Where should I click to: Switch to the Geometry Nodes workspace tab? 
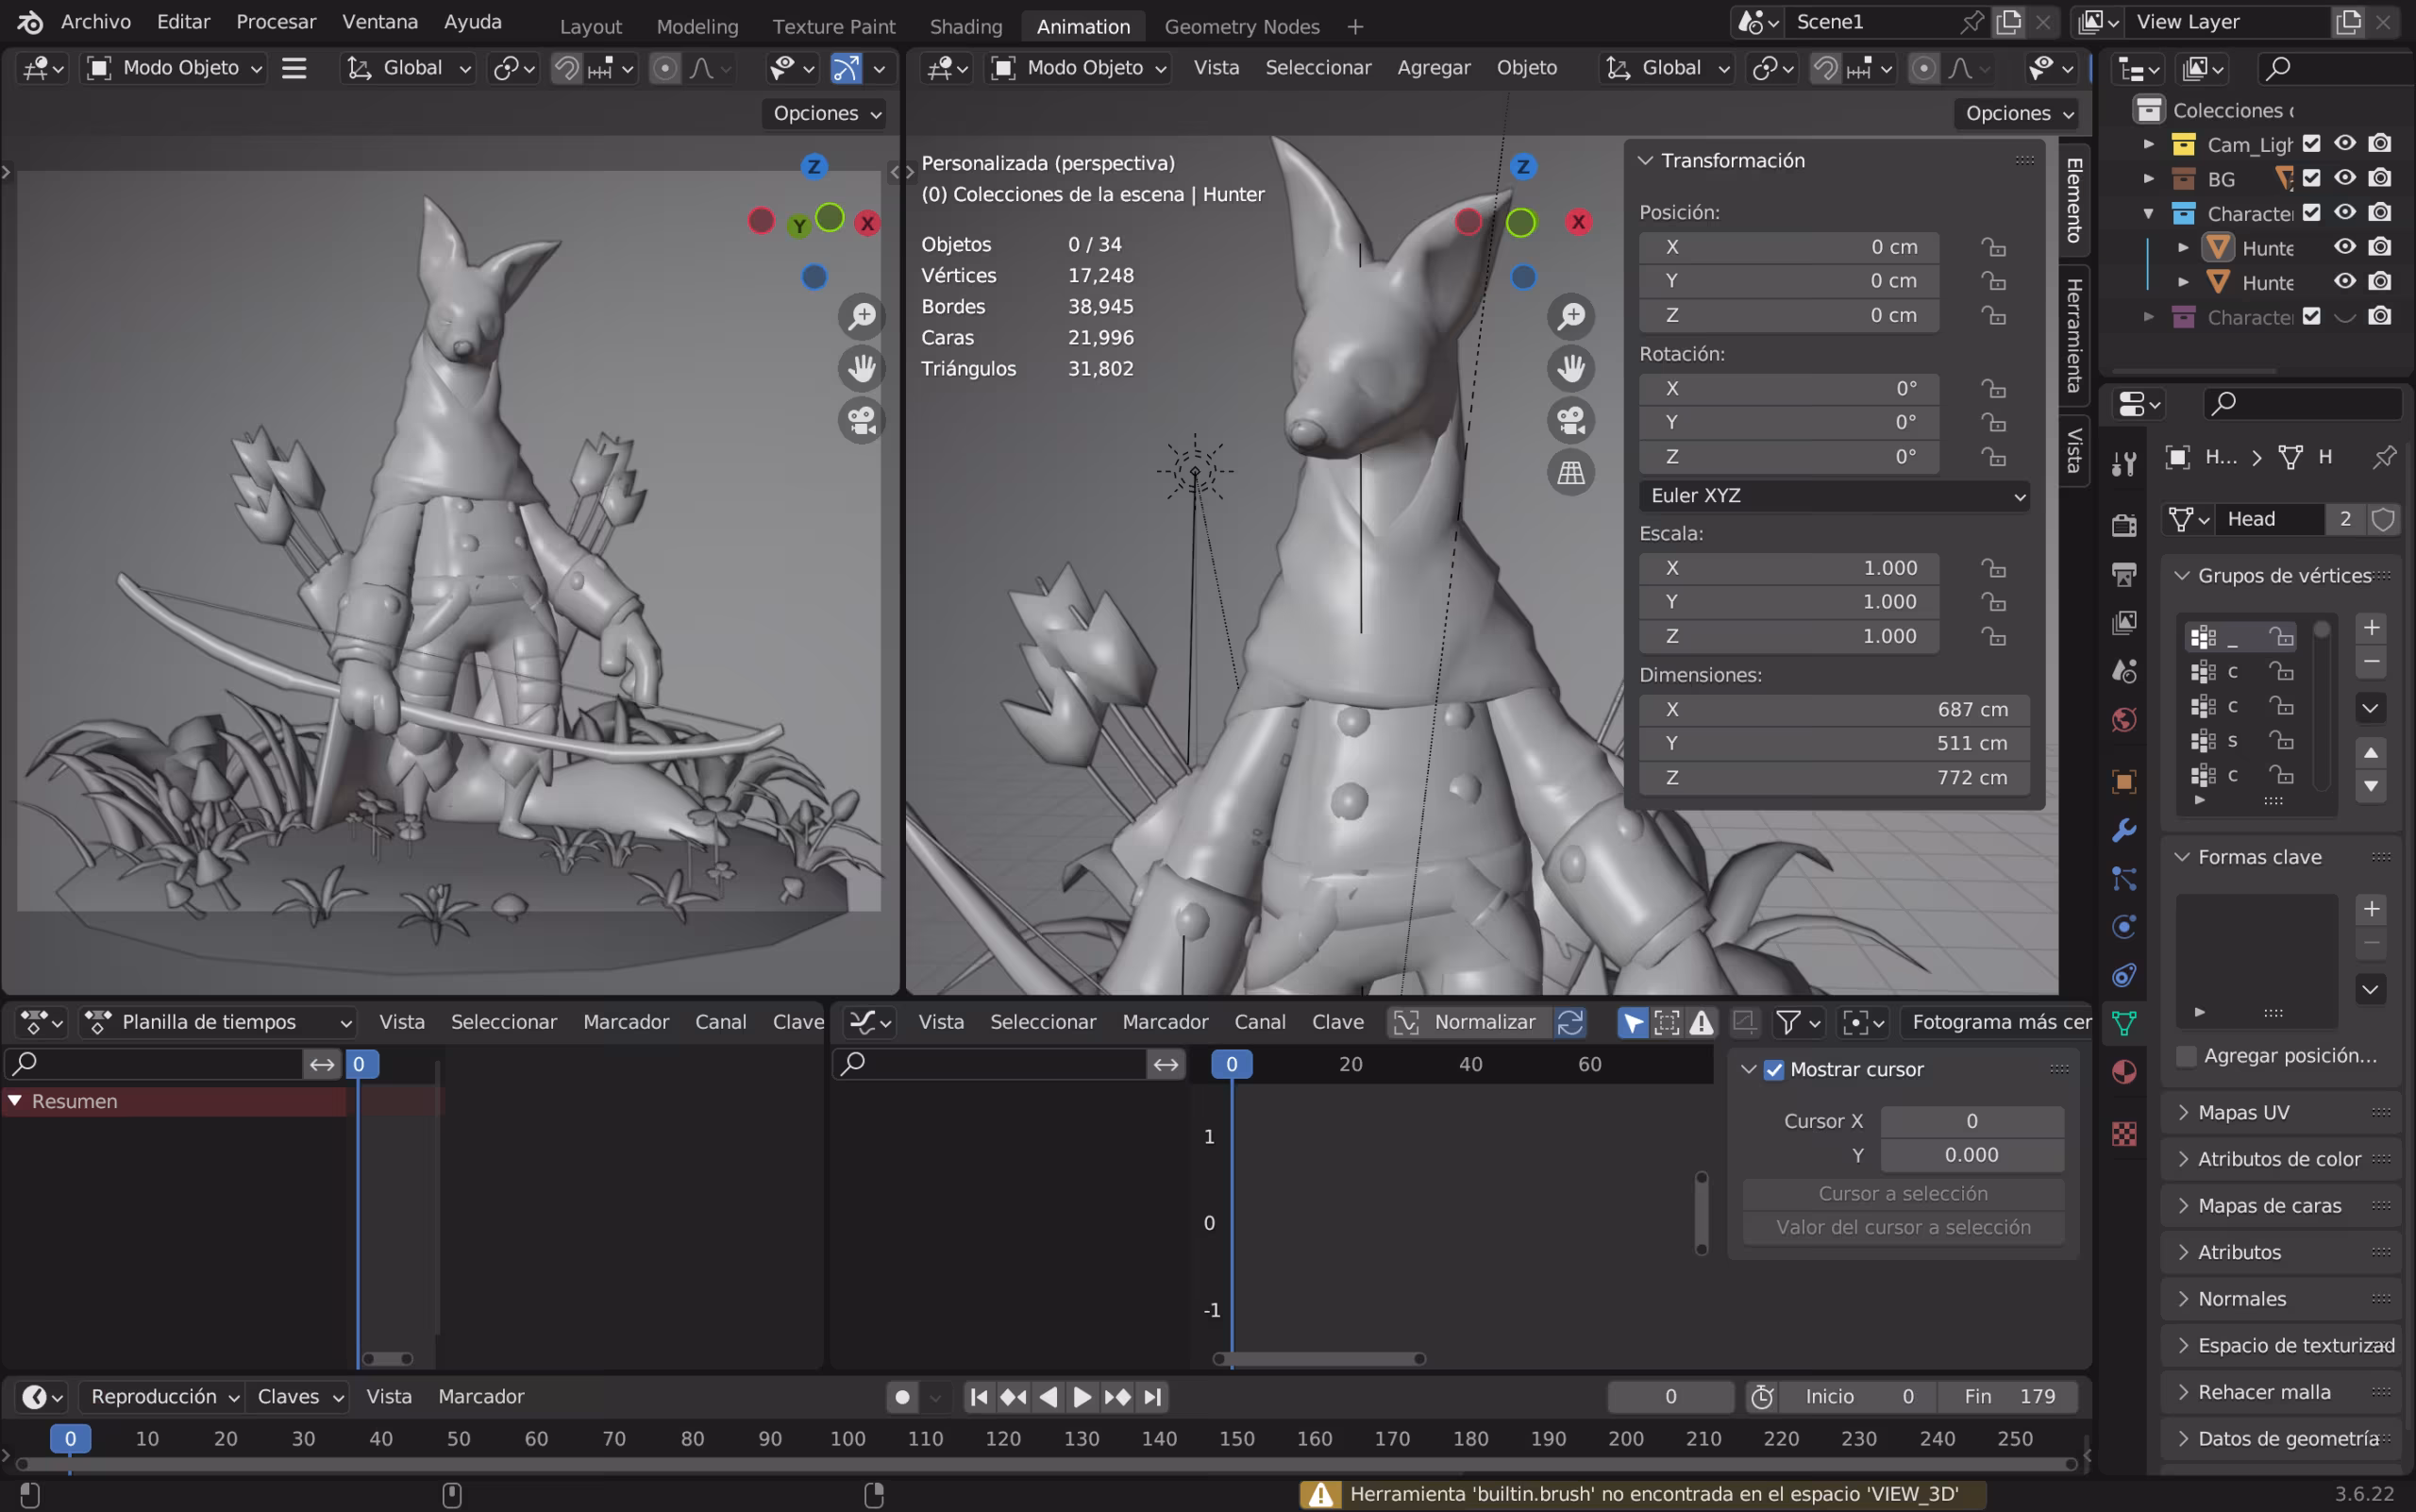click(1242, 27)
